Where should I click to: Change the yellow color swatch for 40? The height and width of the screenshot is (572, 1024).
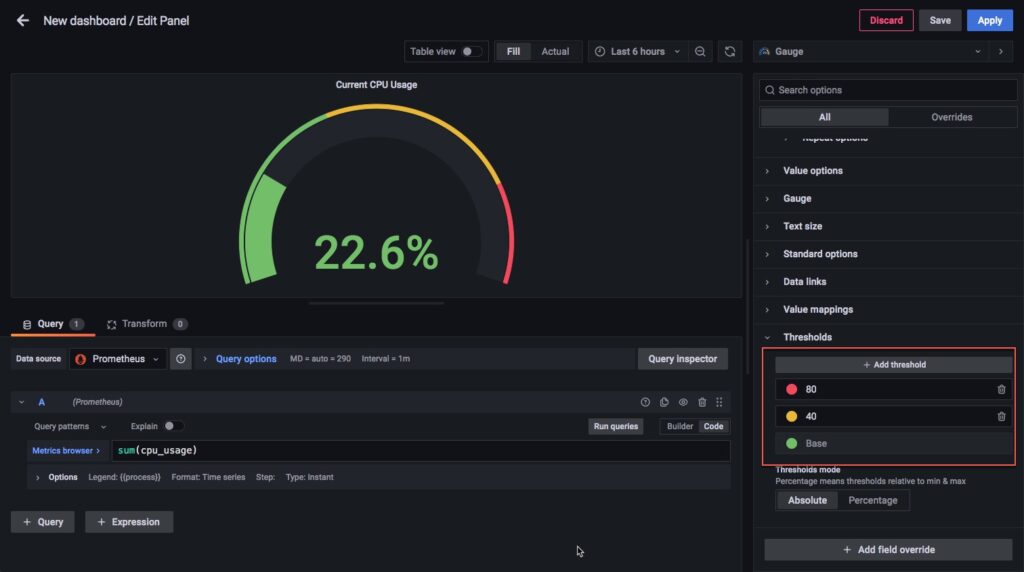pos(792,417)
